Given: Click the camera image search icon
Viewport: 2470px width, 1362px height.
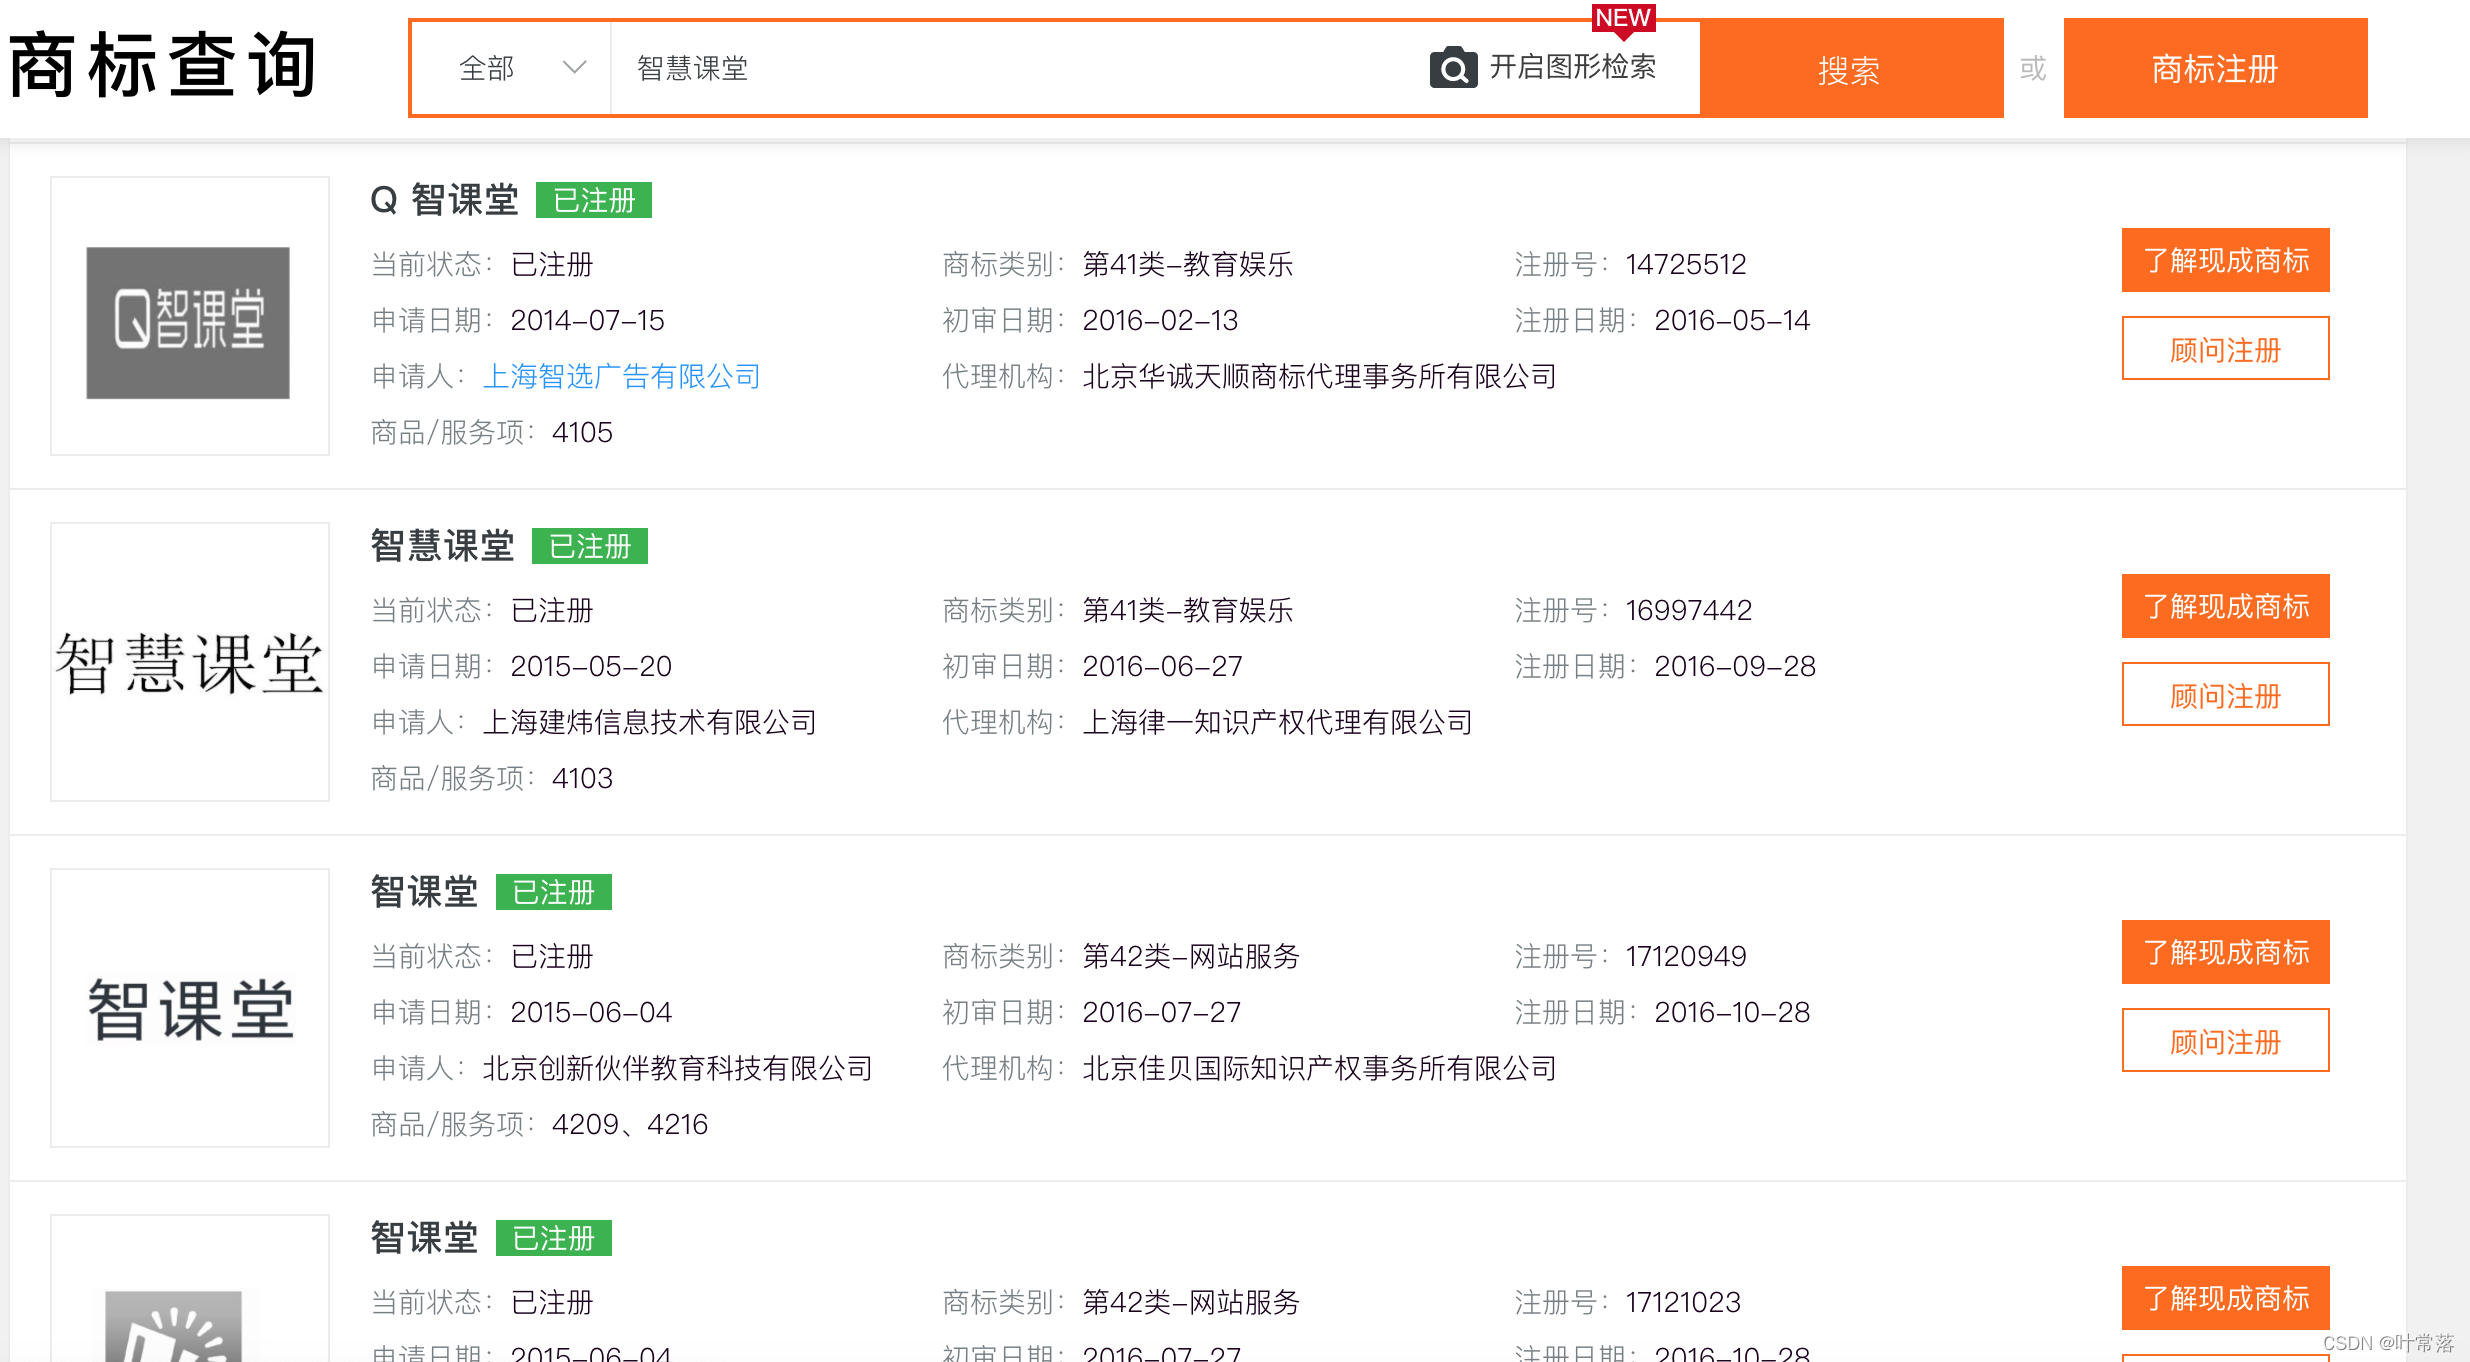Looking at the screenshot, I should [1453, 68].
